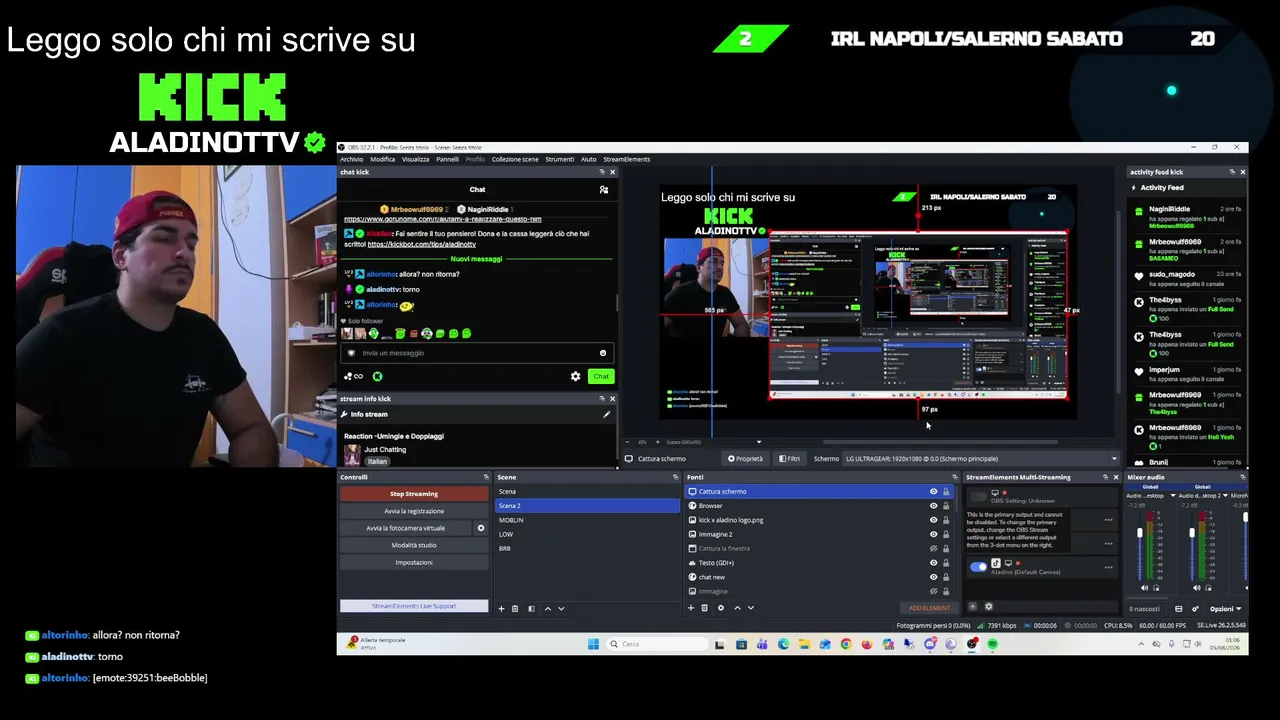This screenshot has width=1280, height=720.
Task: Show the Cattura la finestra source
Action: click(933, 548)
